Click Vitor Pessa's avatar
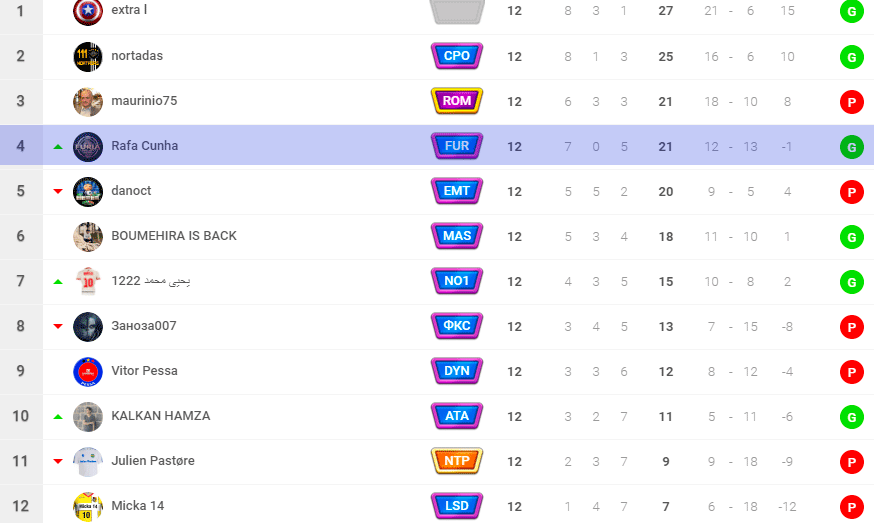Image resolution: width=874 pixels, height=523 pixels. coord(88,371)
